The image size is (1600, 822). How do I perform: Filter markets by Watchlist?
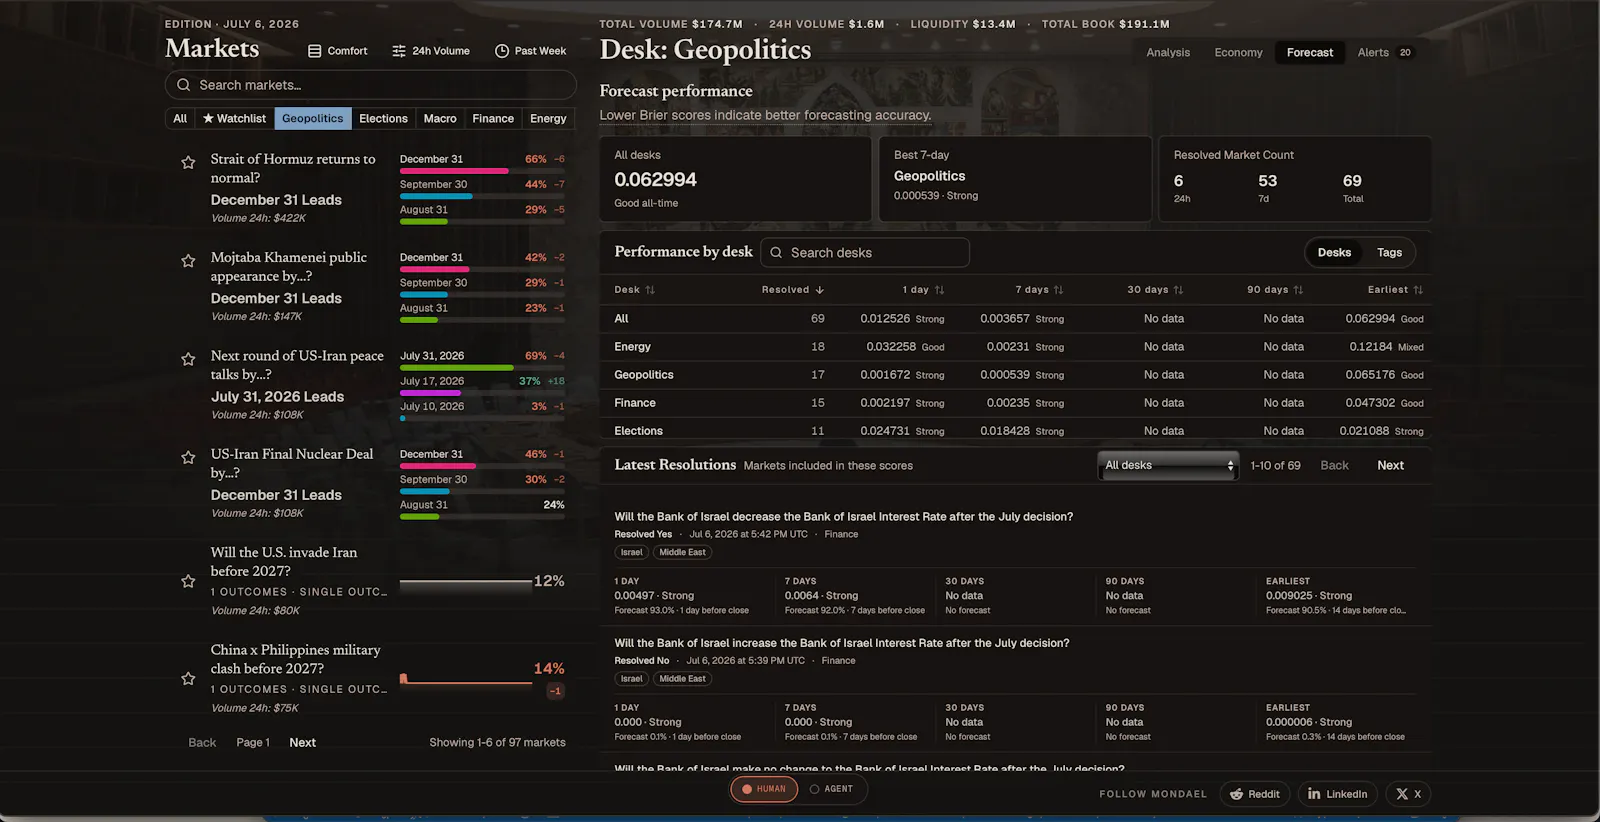tap(234, 118)
